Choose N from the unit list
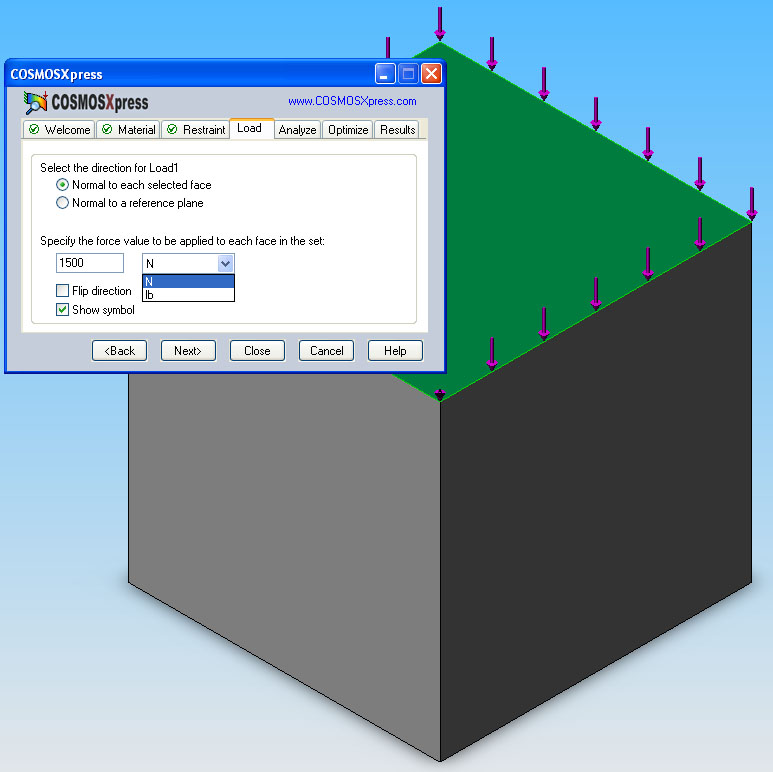This screenshot has width=773, height=772. [188, 281]
